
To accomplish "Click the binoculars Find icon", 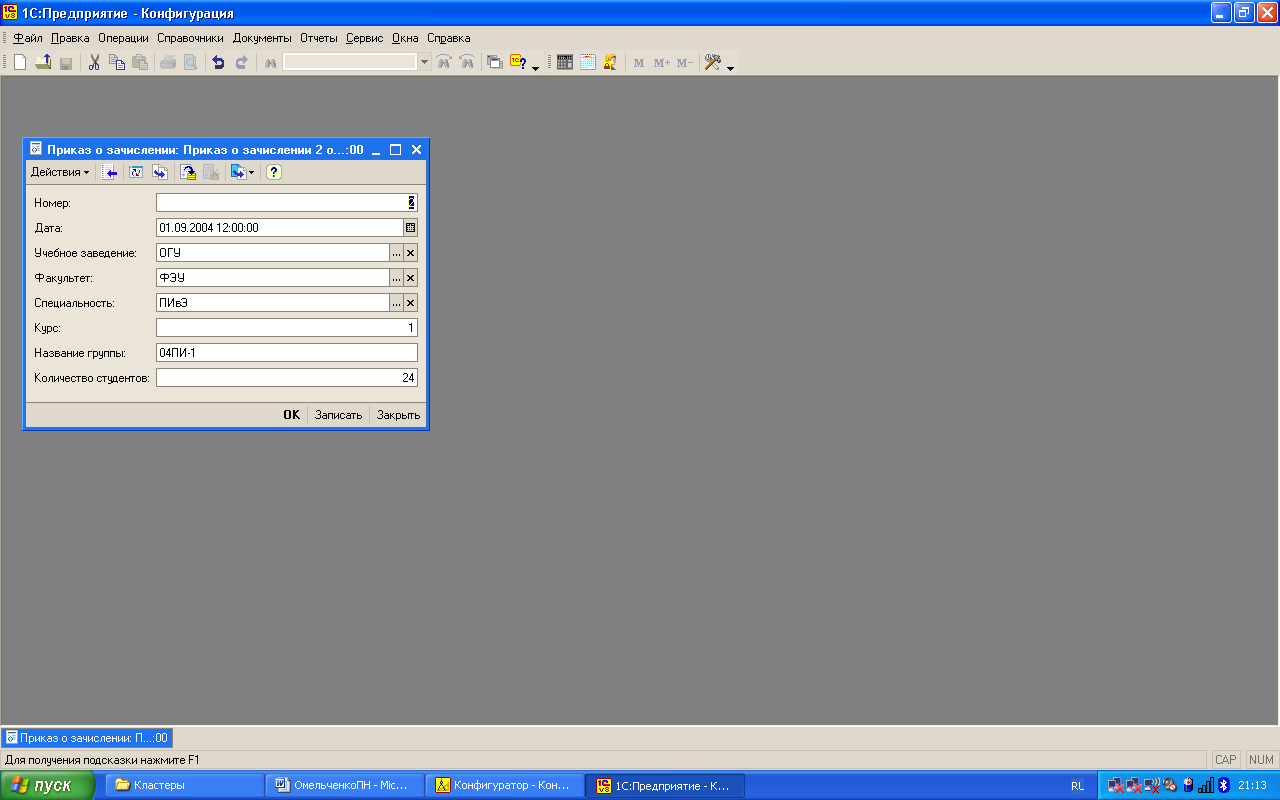I will (270, 62).
